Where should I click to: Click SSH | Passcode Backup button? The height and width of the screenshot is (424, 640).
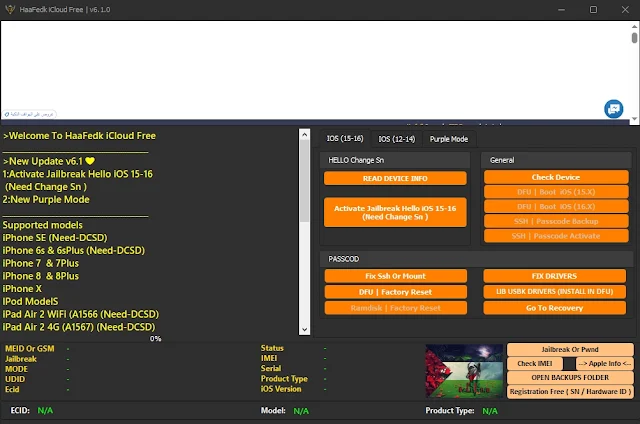pos(556,221)
